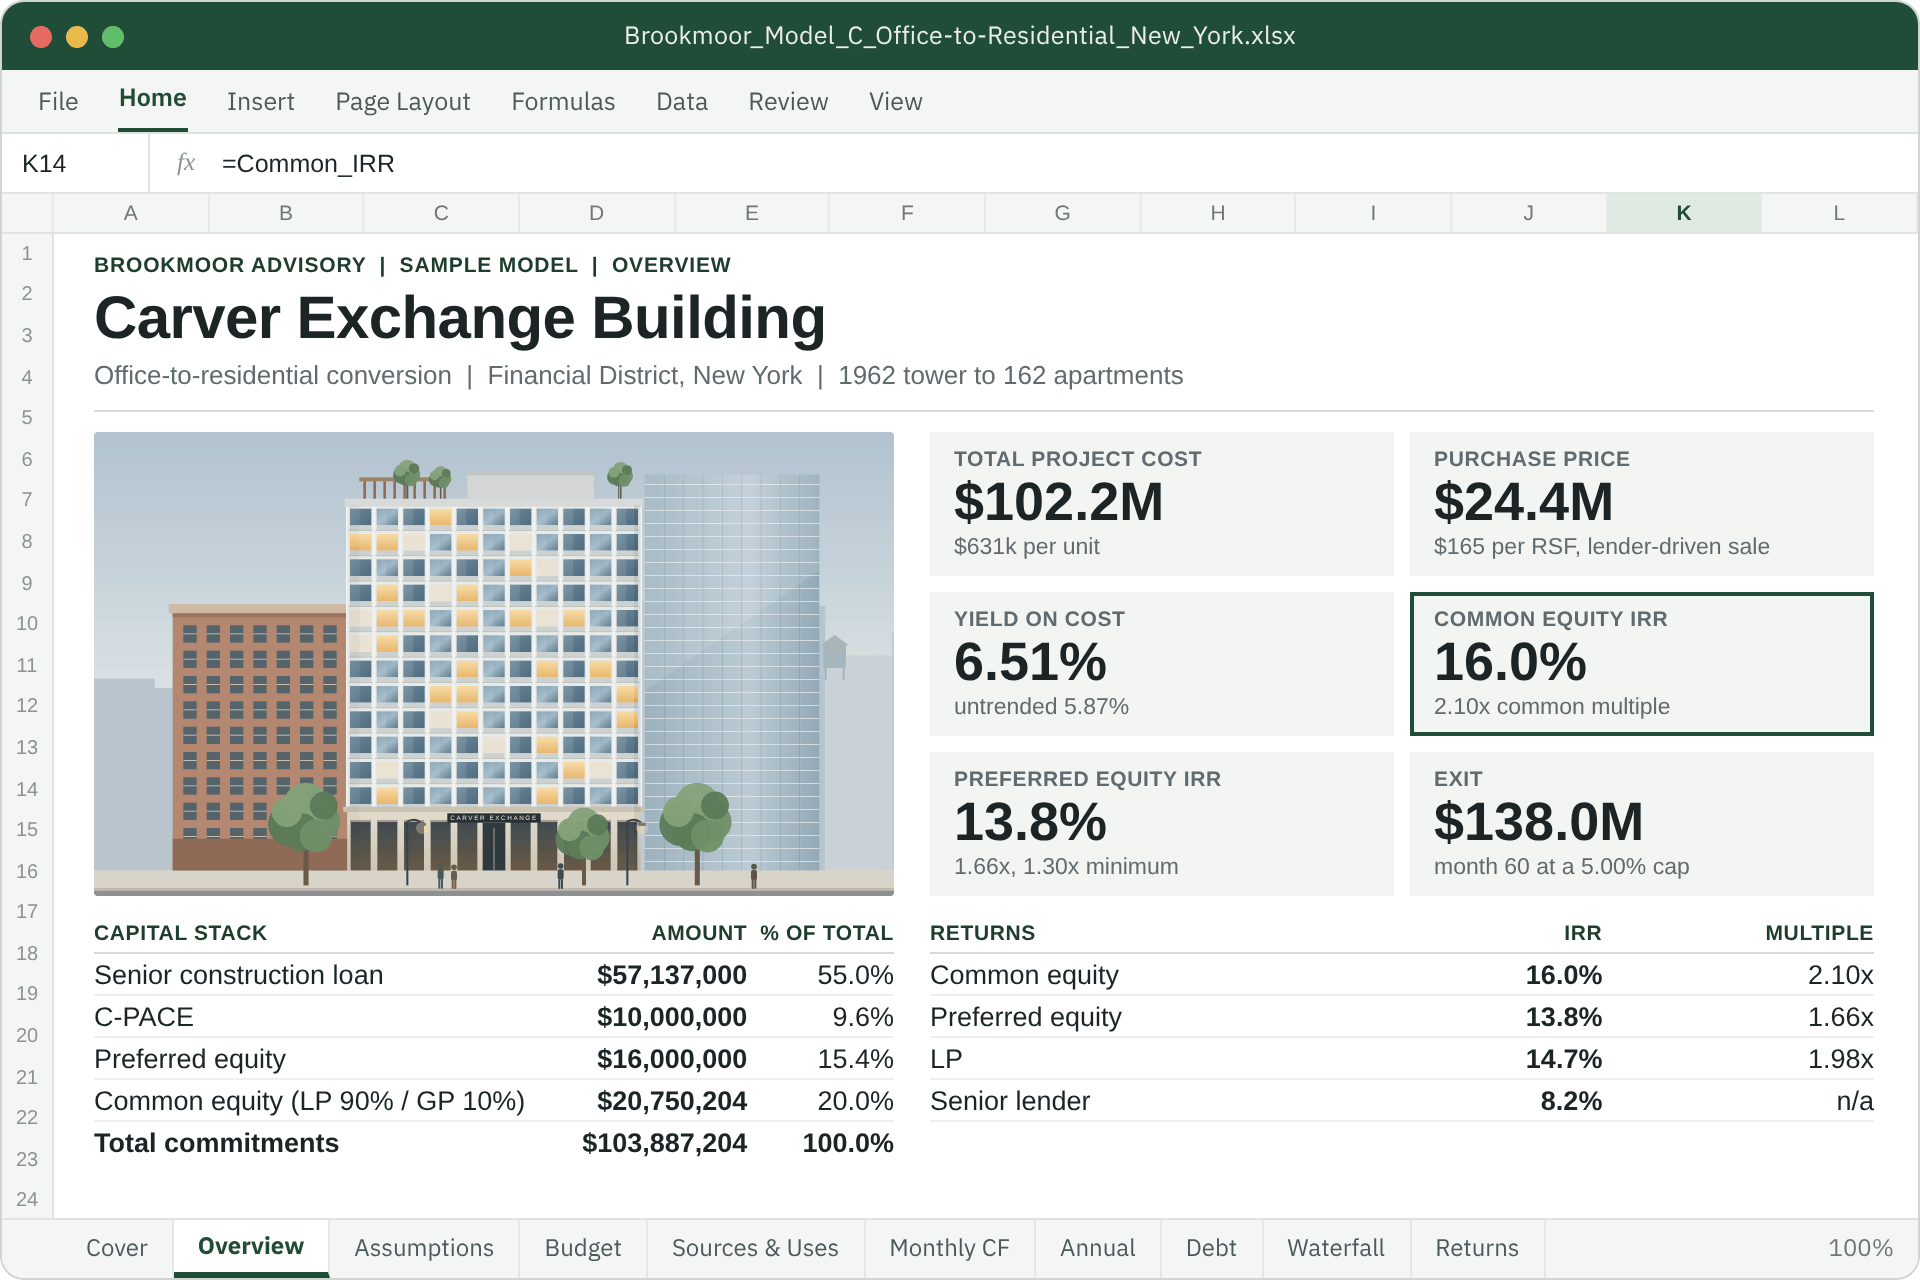Open the File menu
The image size is (1920, 1280).
click(58, 101)
